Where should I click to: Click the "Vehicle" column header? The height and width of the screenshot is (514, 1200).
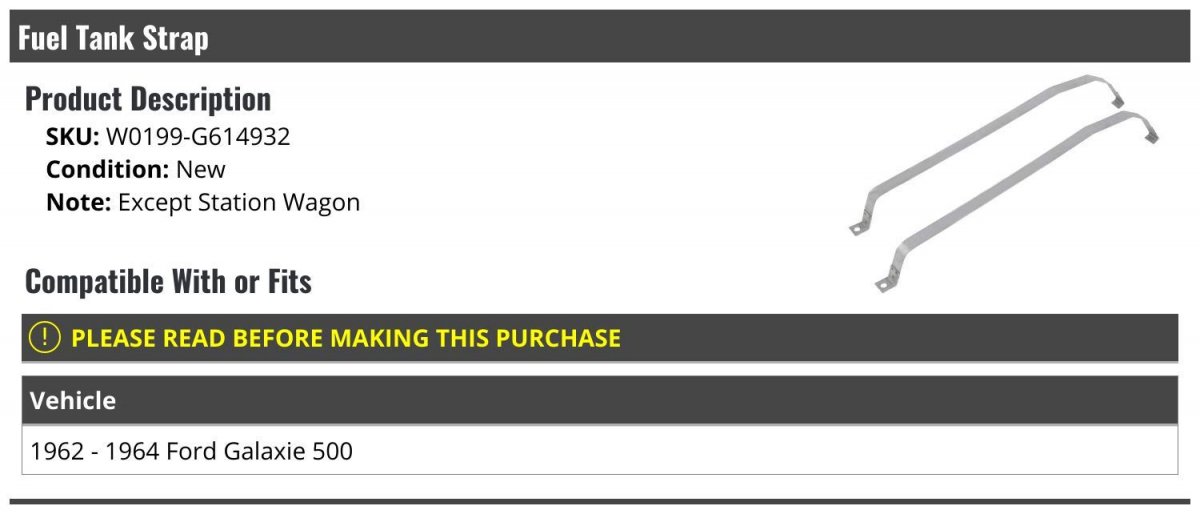pyautogui.click(x=600, y=401)
